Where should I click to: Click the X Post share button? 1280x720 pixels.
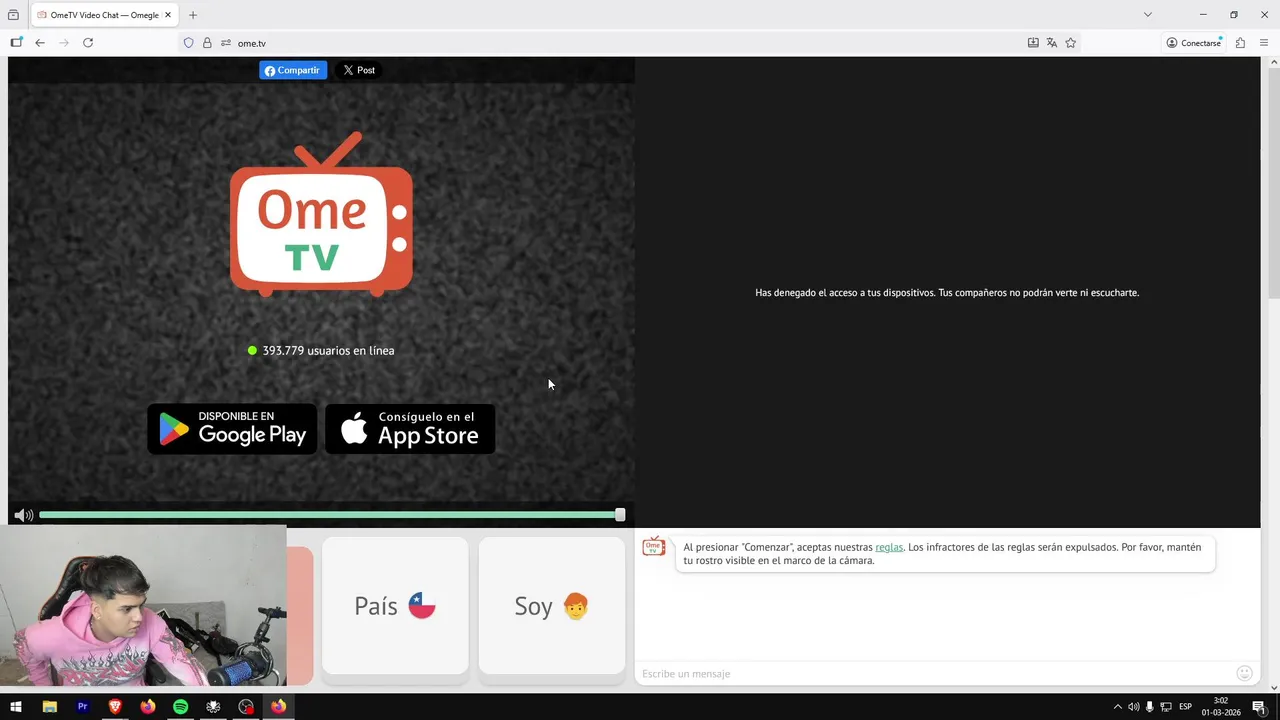tap(359, 70)
